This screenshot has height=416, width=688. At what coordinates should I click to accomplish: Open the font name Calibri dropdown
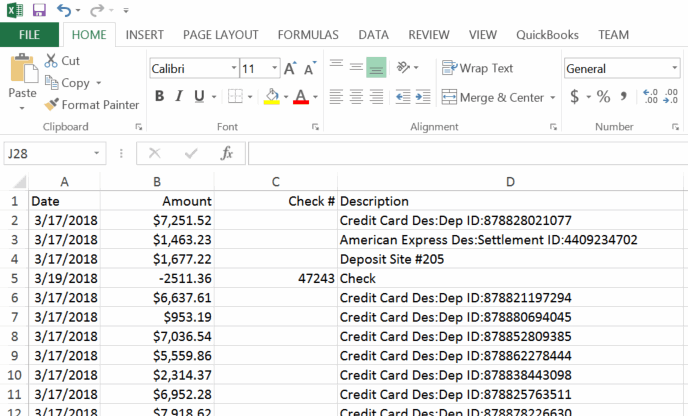coord(233,69)
